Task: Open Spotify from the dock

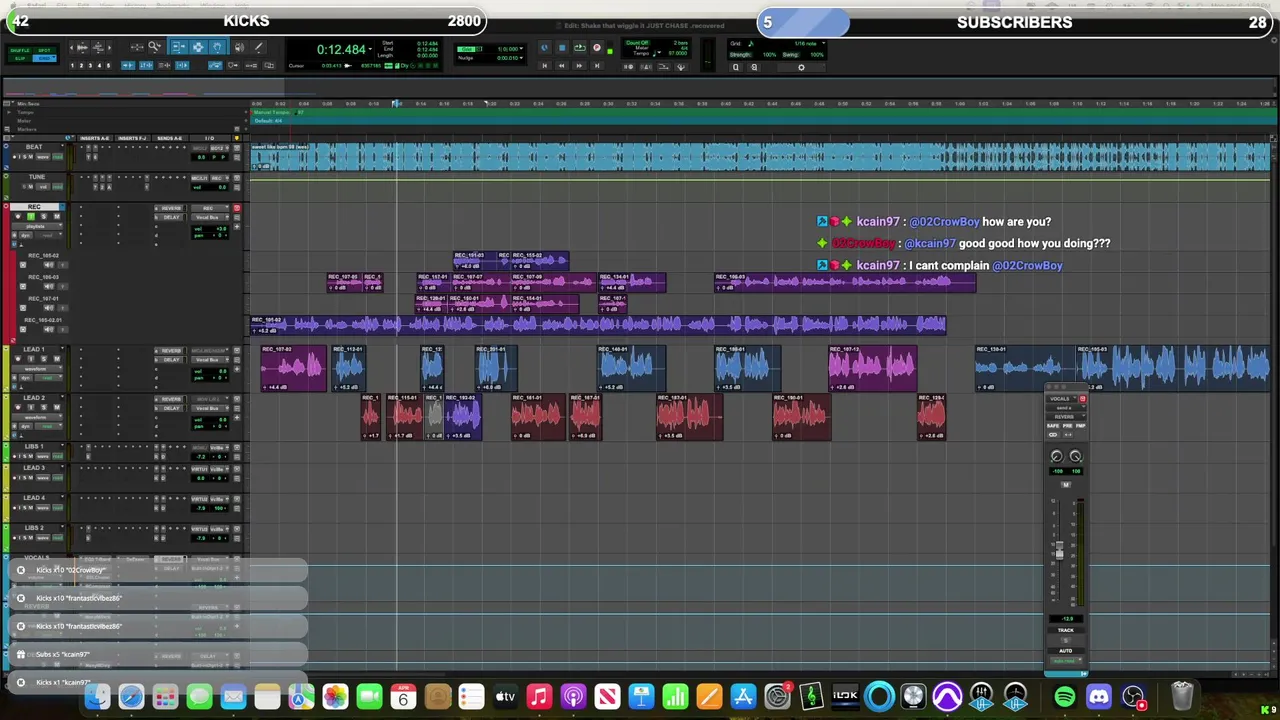Action: [x=1064, y=697]
